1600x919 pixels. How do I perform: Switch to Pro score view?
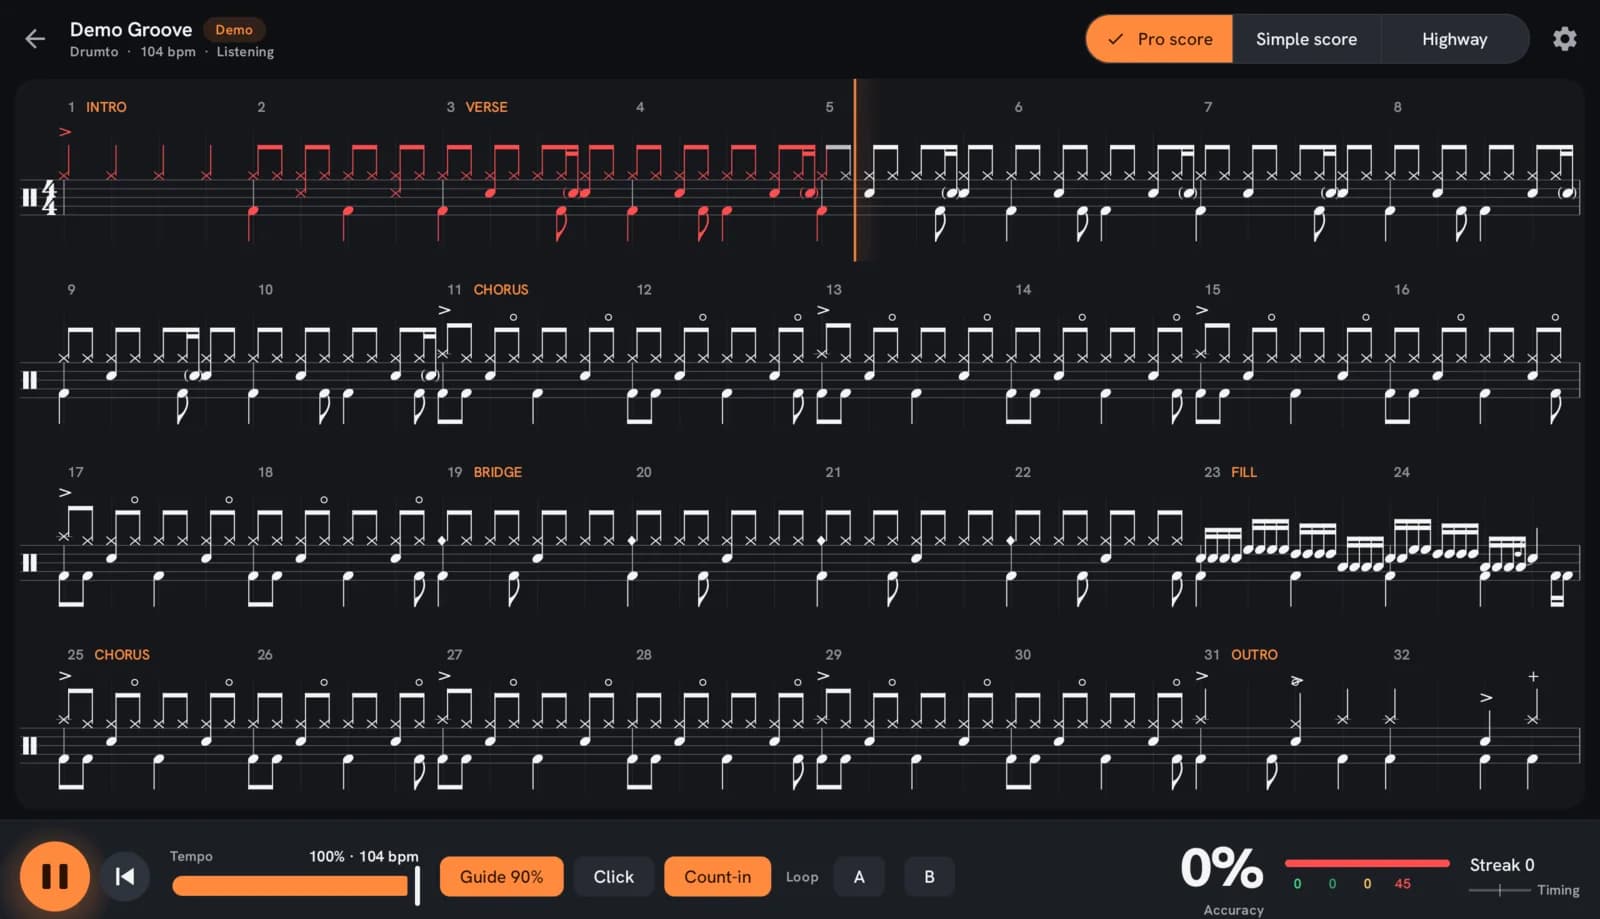[x=1160, y=39]
